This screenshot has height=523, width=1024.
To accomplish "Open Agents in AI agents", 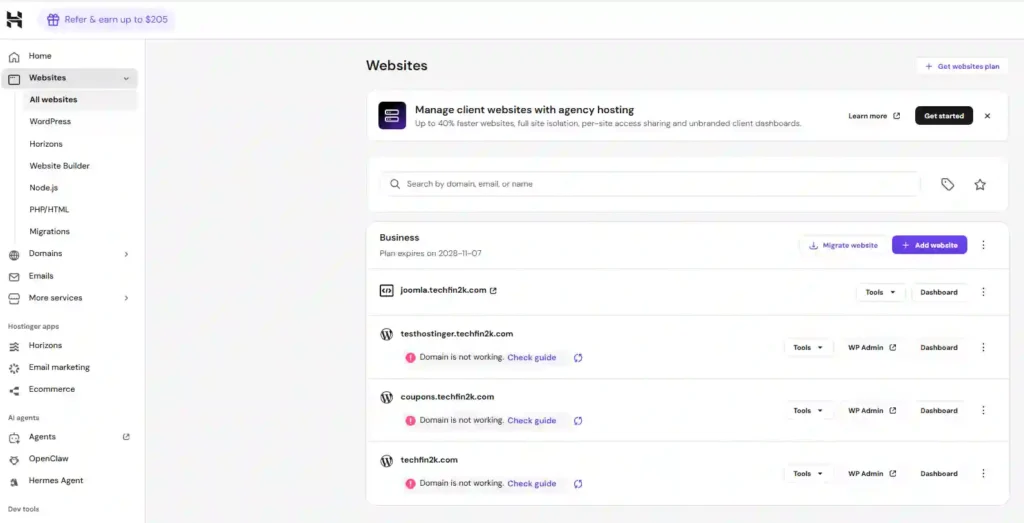I will coord(42,437).
